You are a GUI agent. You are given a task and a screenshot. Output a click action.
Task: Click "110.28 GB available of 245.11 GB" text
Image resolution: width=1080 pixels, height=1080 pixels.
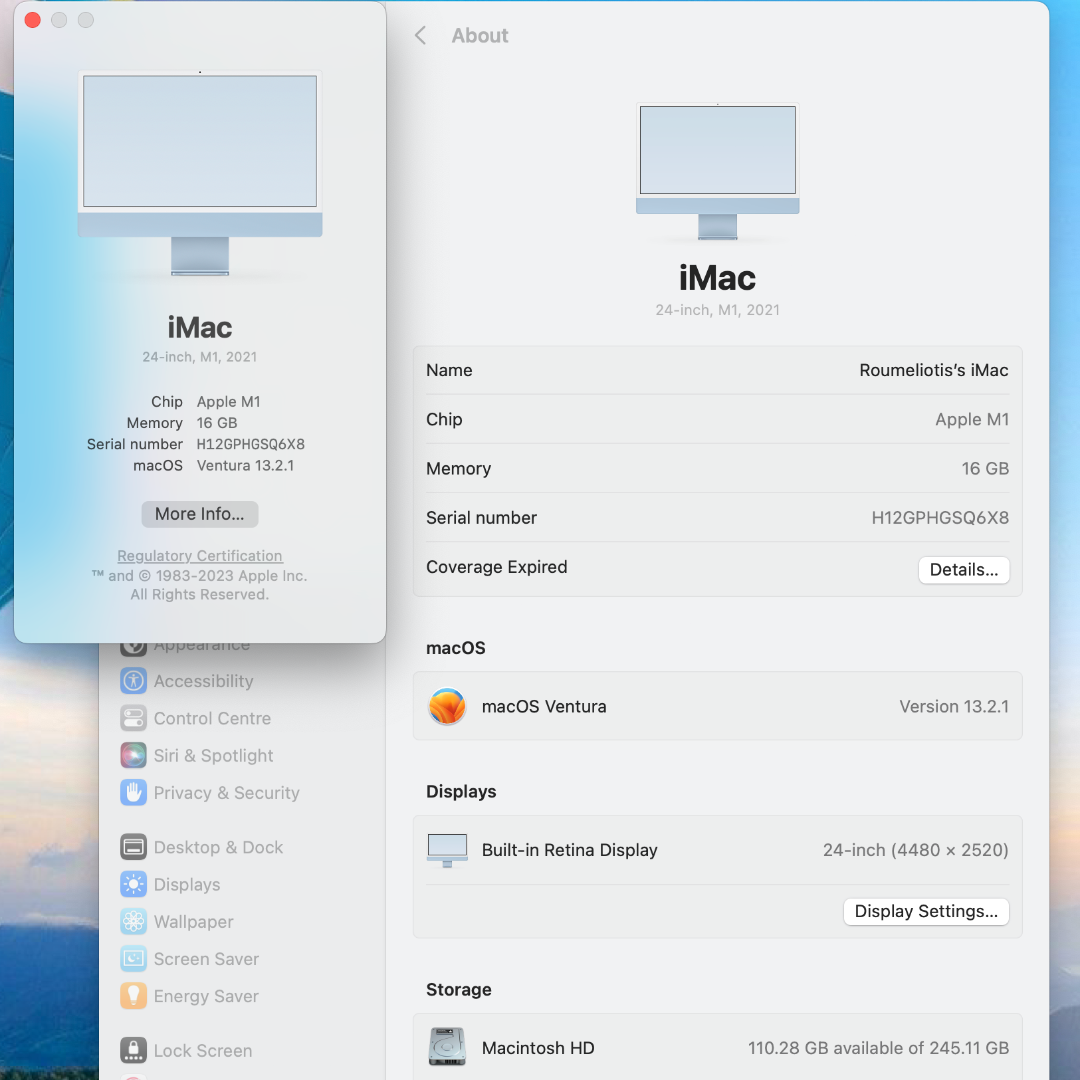click(878, 1048)
